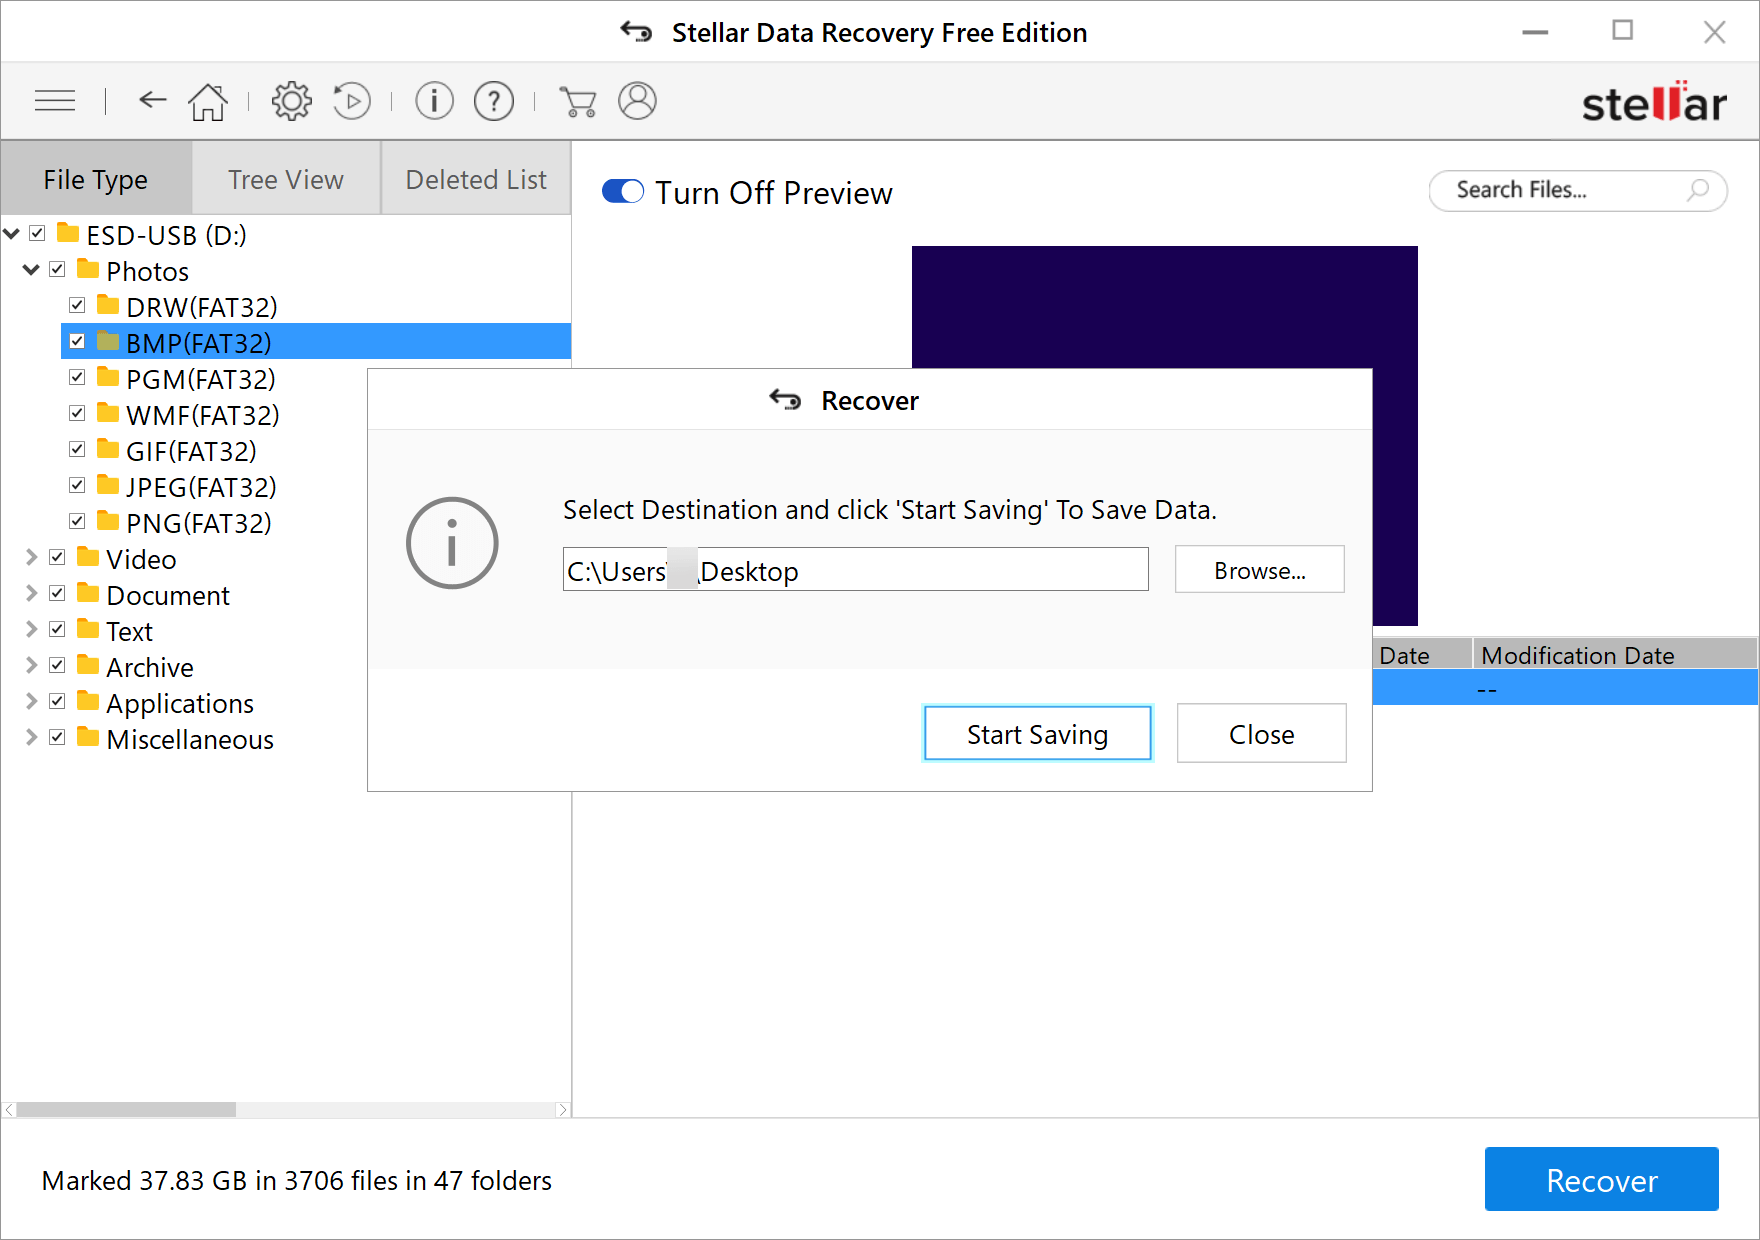
Task: Click the Photos folder icon
Action: pyautogui.click(x=88, y=269)
